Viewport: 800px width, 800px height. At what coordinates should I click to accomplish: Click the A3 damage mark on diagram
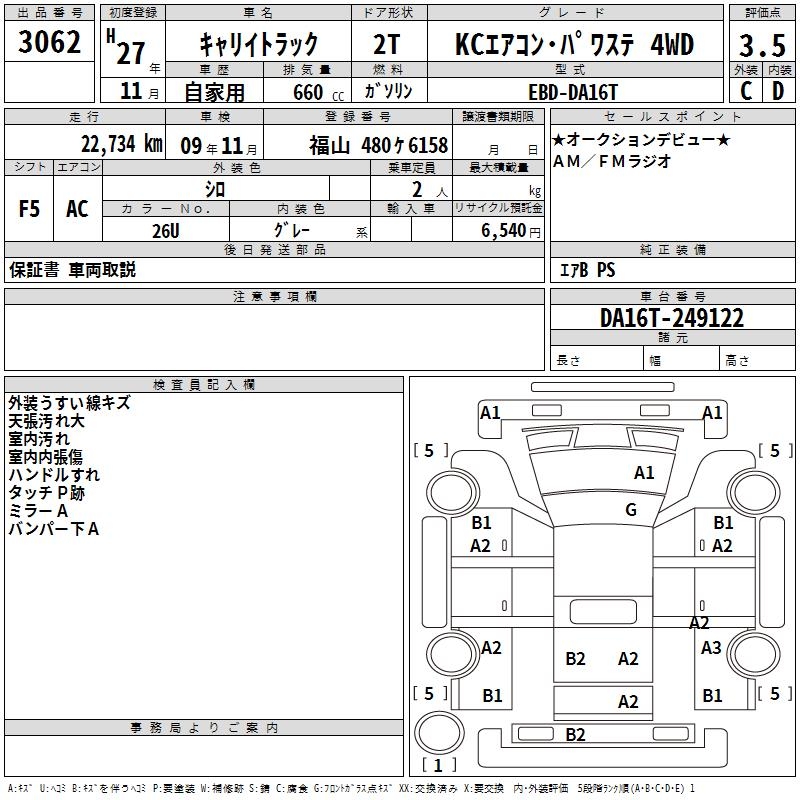coord(711,648)
